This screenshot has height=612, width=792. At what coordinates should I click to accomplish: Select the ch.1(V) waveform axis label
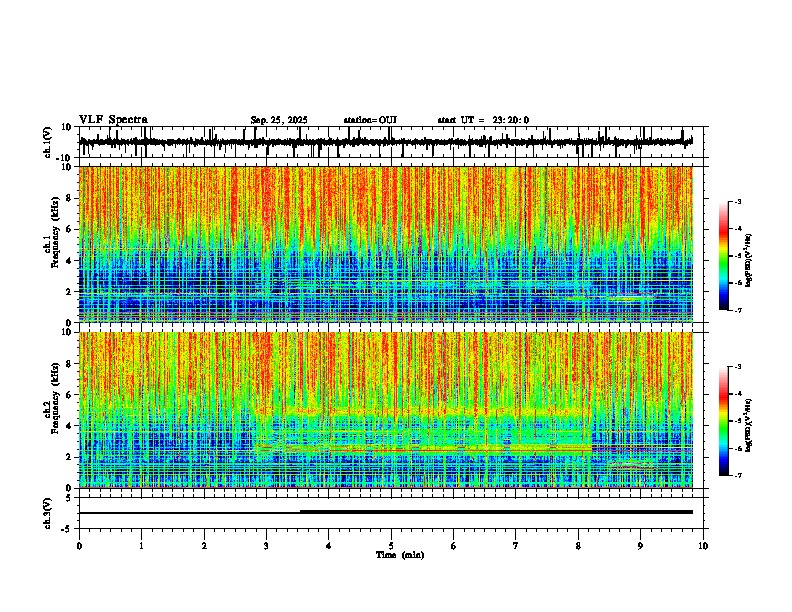point(48,142)
